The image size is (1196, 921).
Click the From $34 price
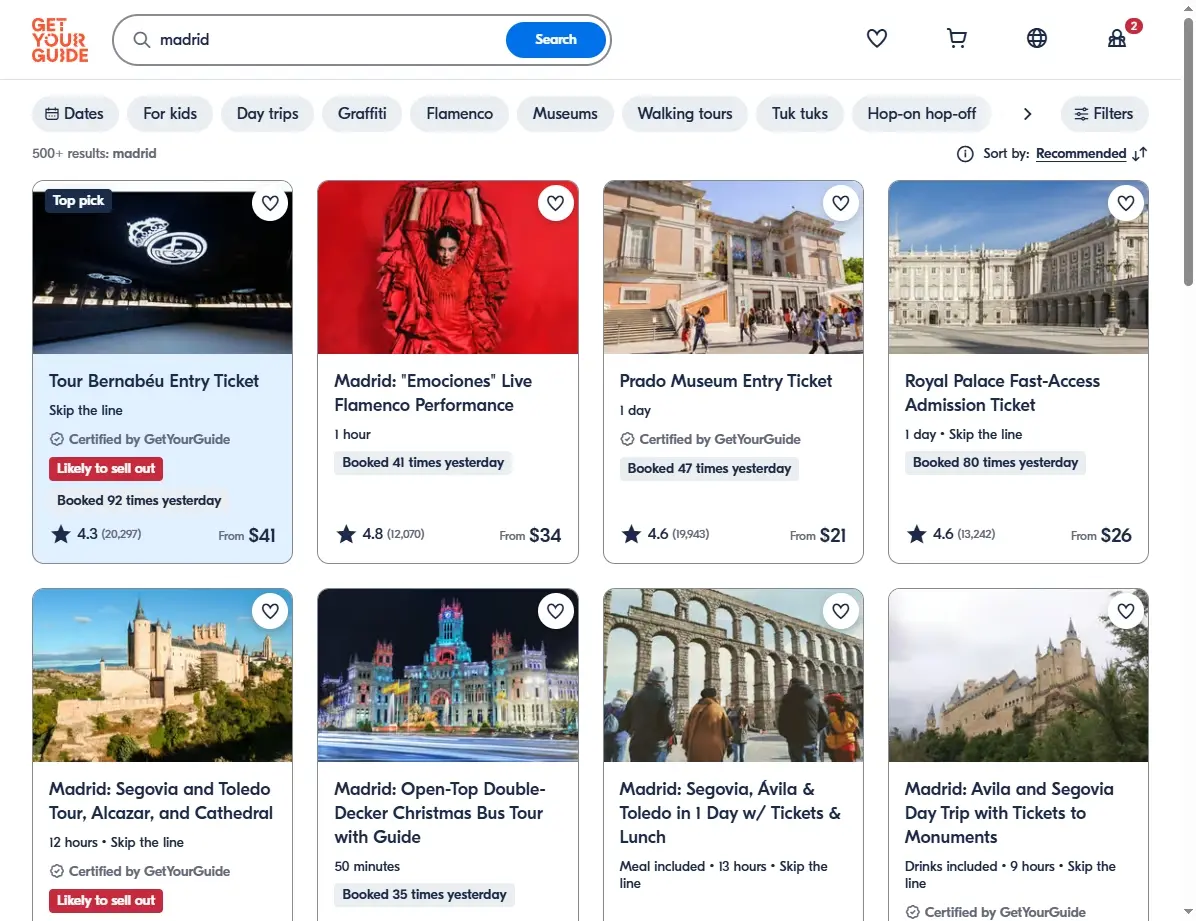click(x=530, y=536)
